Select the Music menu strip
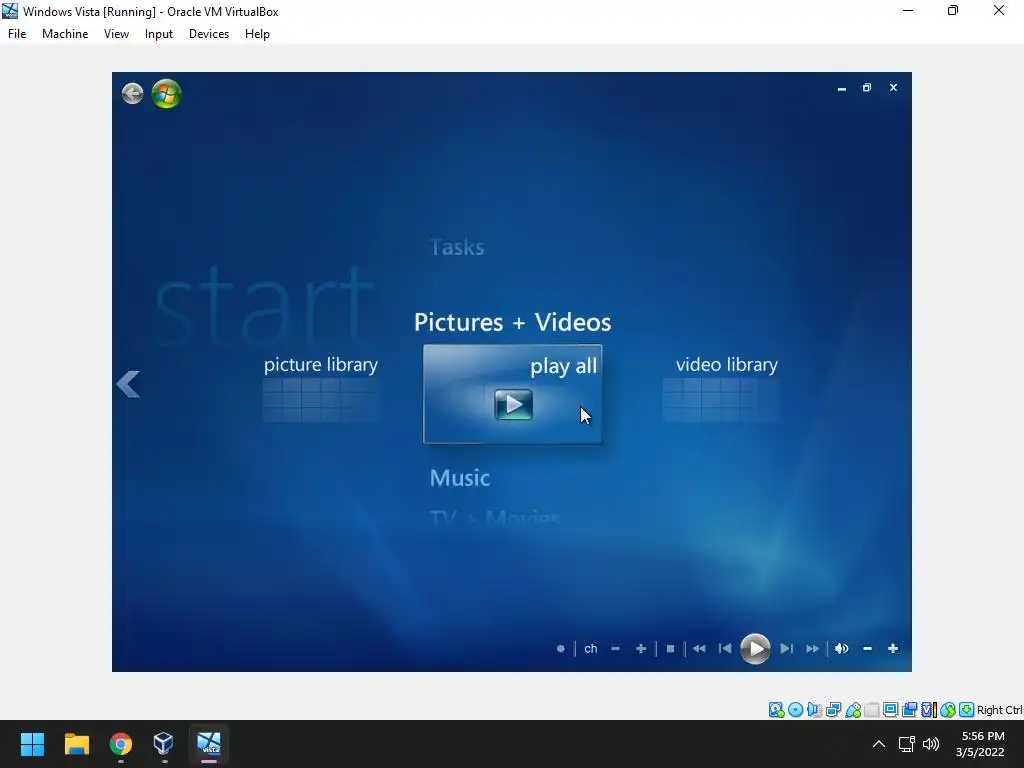The image size is (1024, 768). pyautogui.click(x=460, y=478)
